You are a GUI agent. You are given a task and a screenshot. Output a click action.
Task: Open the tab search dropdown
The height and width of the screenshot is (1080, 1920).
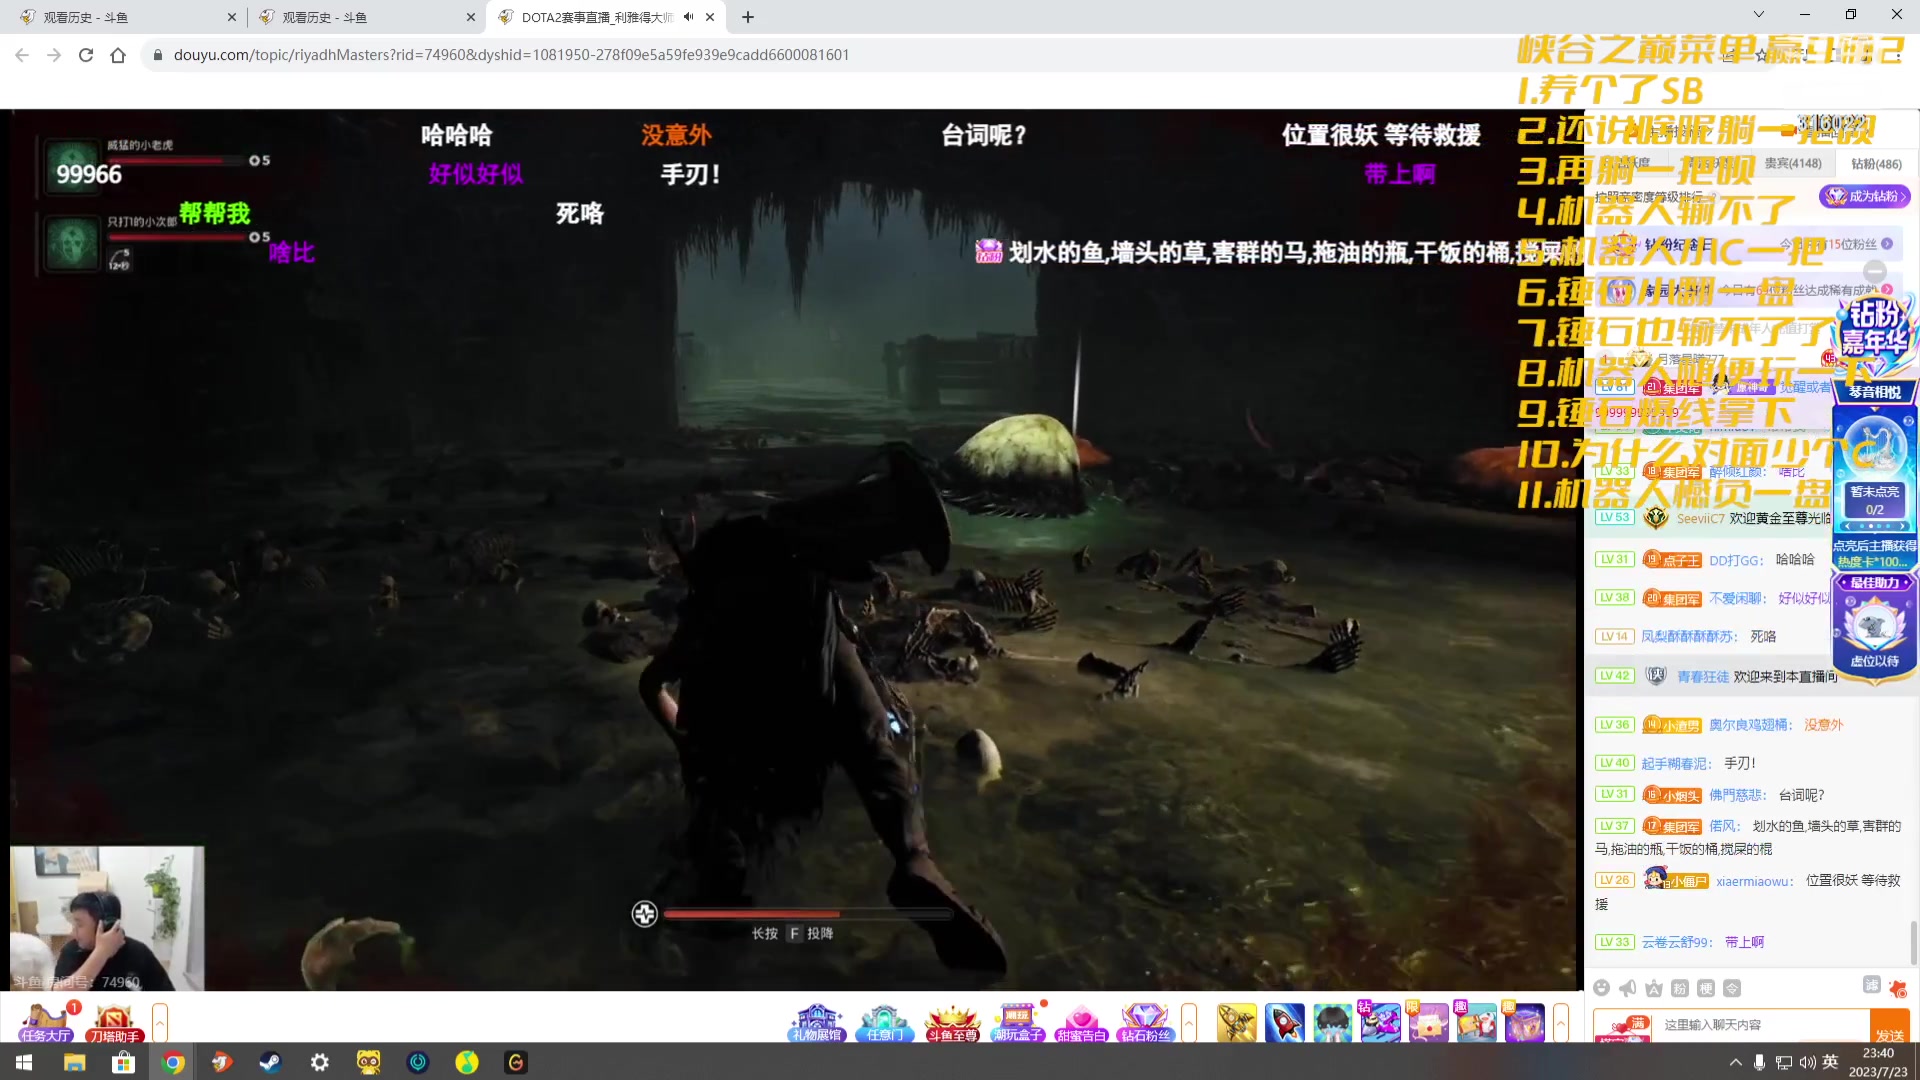1759,14
